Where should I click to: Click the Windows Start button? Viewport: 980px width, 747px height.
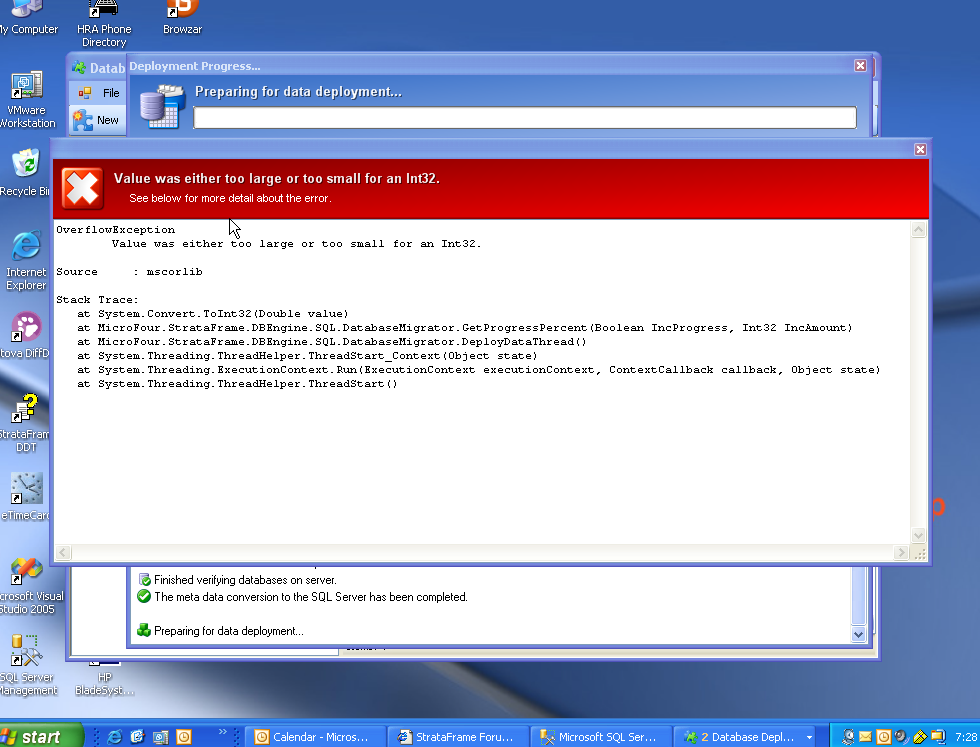tap(32, 737)
